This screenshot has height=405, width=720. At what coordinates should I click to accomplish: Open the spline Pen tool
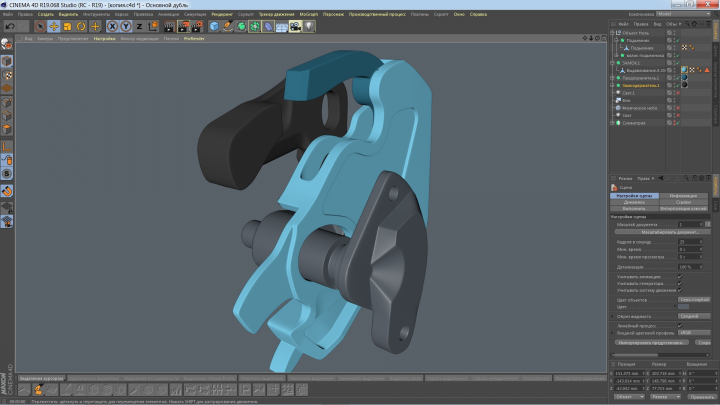tap(228, 26)
